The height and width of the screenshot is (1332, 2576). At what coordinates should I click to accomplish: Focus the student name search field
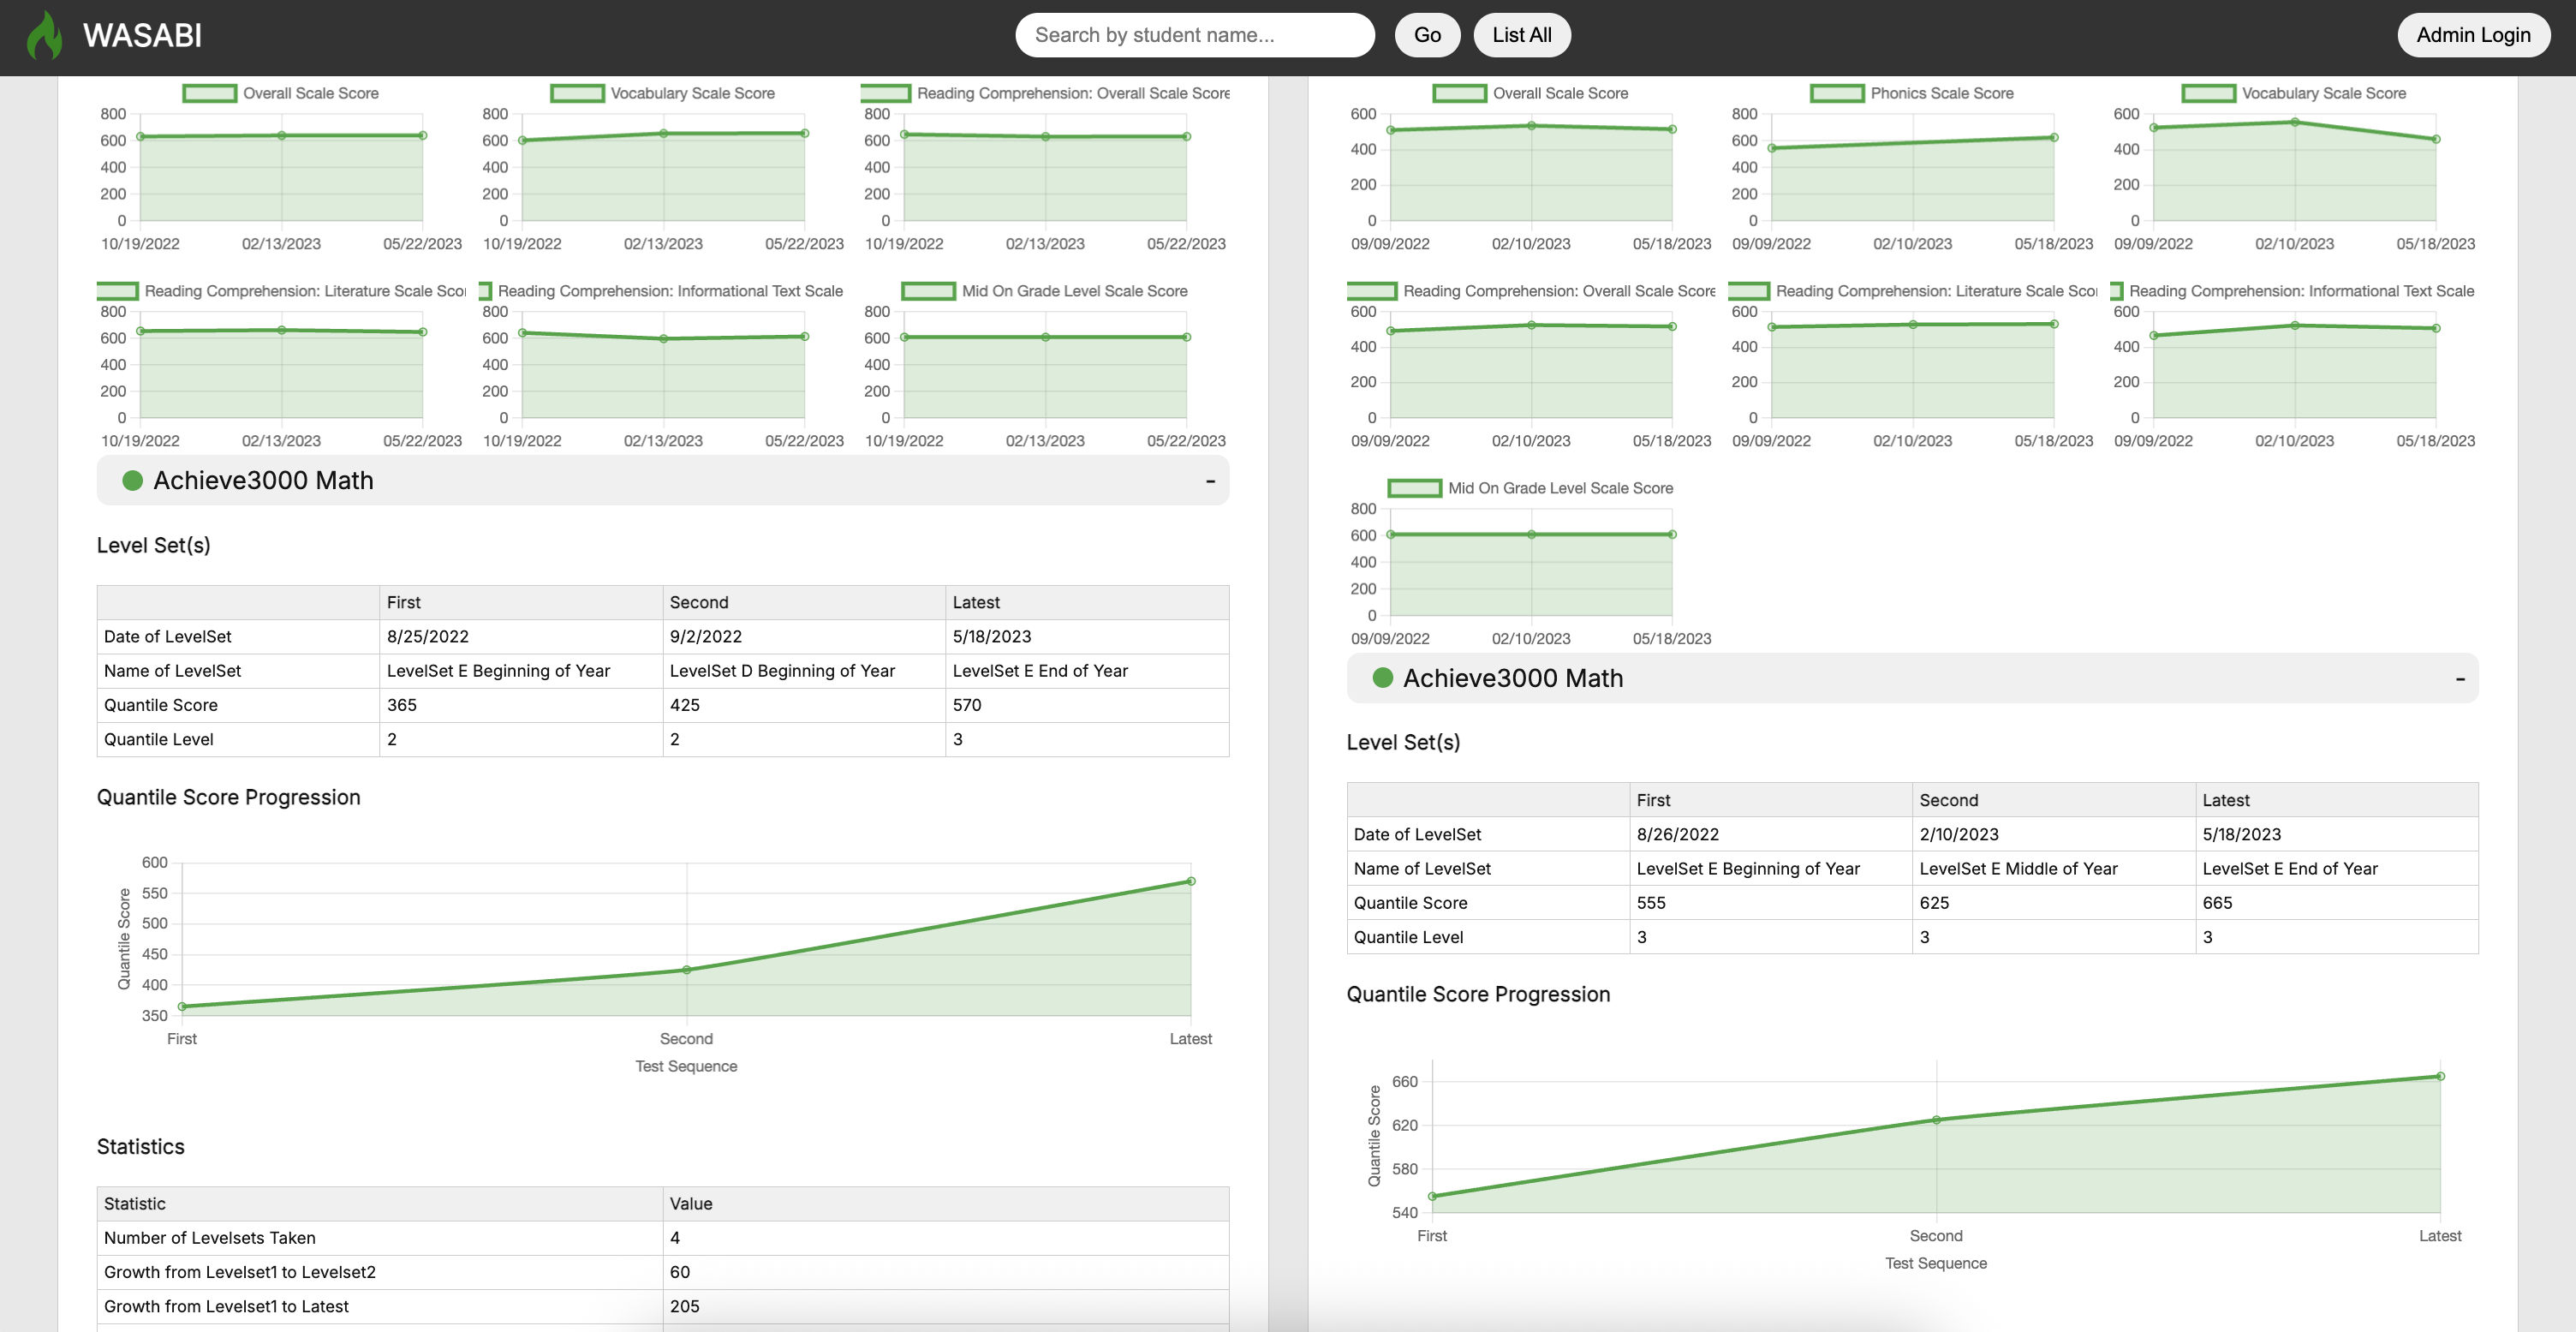(1194, 35)
